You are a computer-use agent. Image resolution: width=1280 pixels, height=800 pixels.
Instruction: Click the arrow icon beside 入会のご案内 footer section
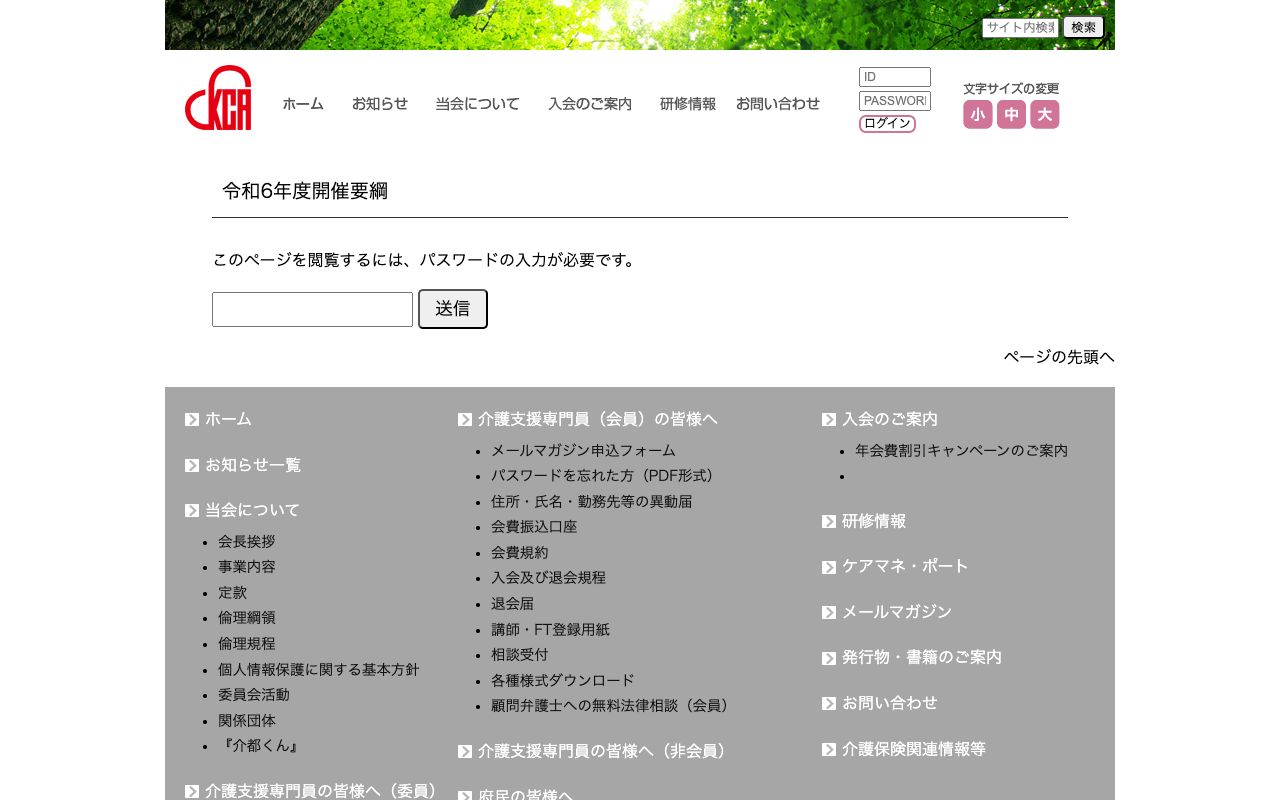(x=829, y=419)
